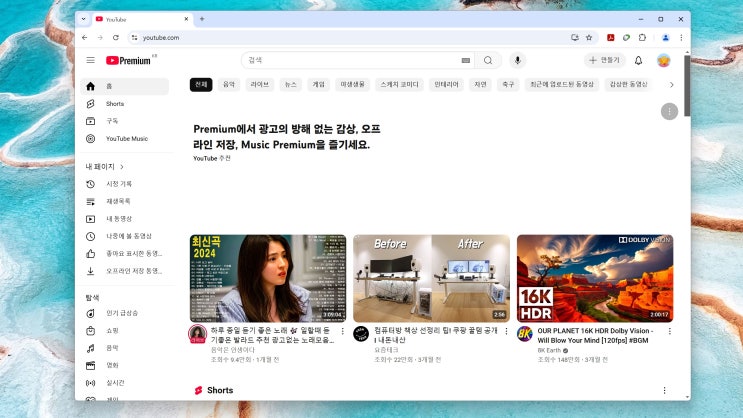Click the page vertical scrollbar

(687, 85)
